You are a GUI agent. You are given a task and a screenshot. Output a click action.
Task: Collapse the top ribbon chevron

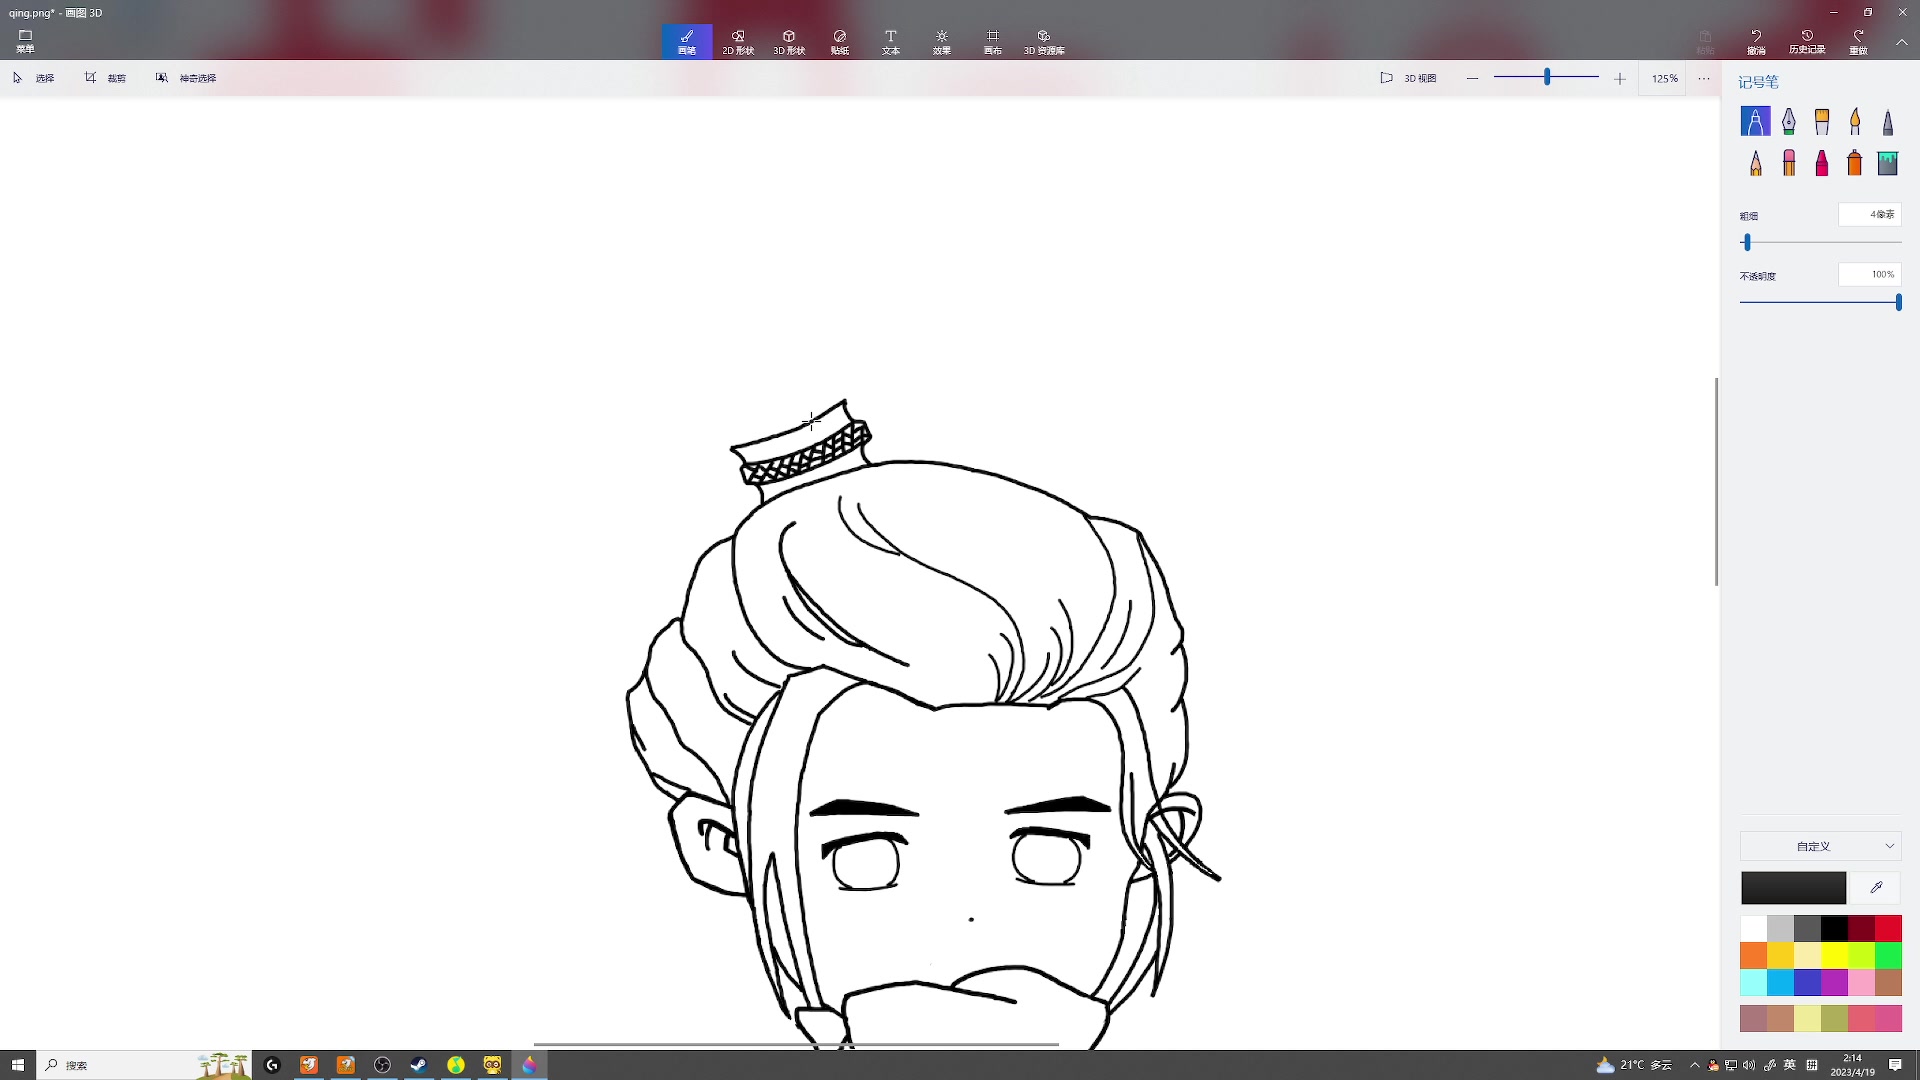pyautogui.click(x=1901, y=42)
